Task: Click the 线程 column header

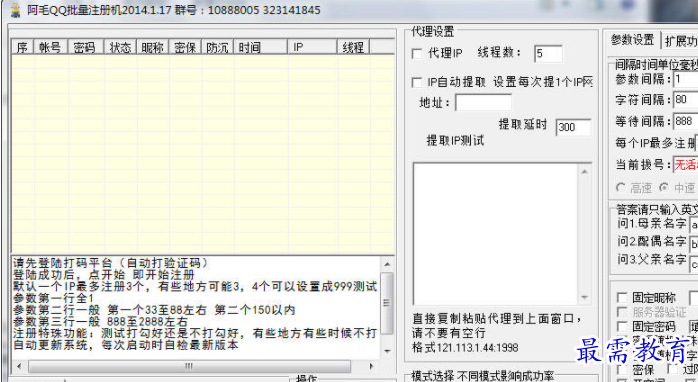Action: tap(353, 47)
